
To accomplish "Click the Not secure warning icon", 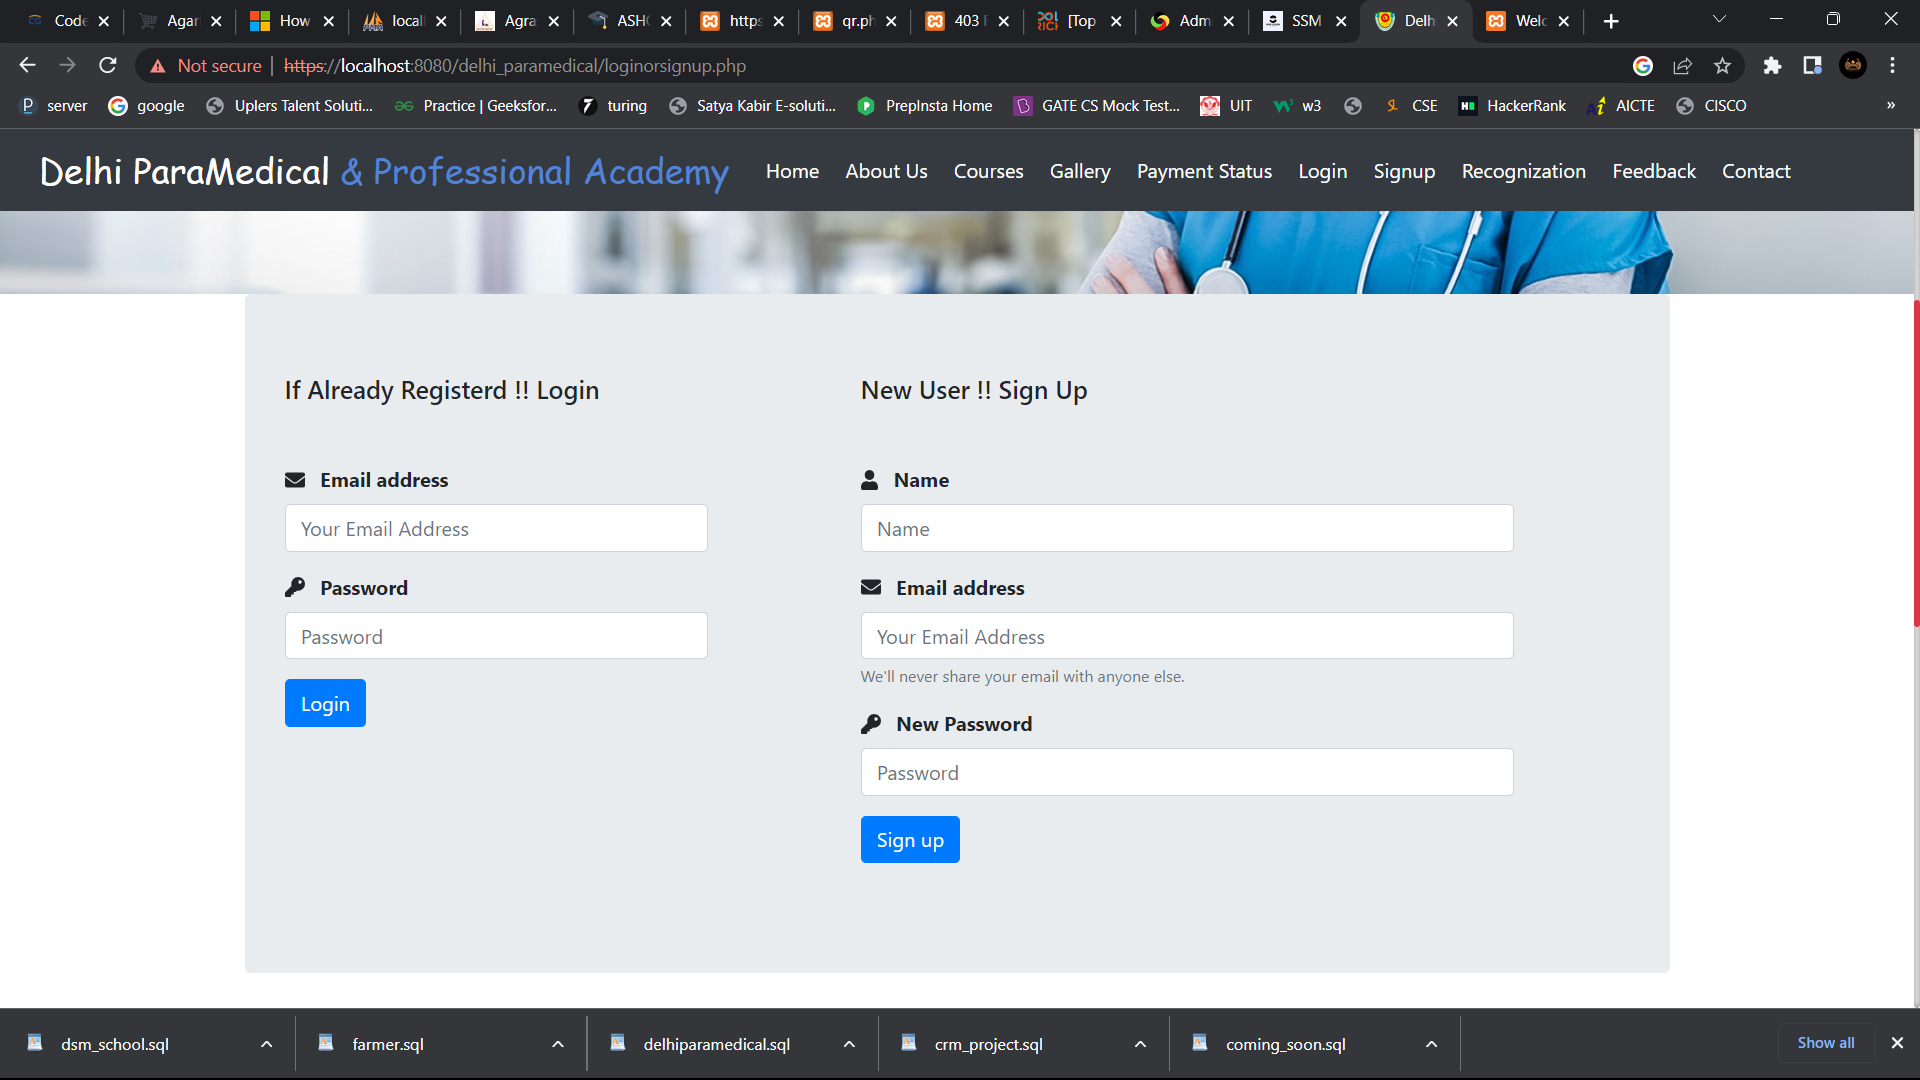I will tap(158, 66).
